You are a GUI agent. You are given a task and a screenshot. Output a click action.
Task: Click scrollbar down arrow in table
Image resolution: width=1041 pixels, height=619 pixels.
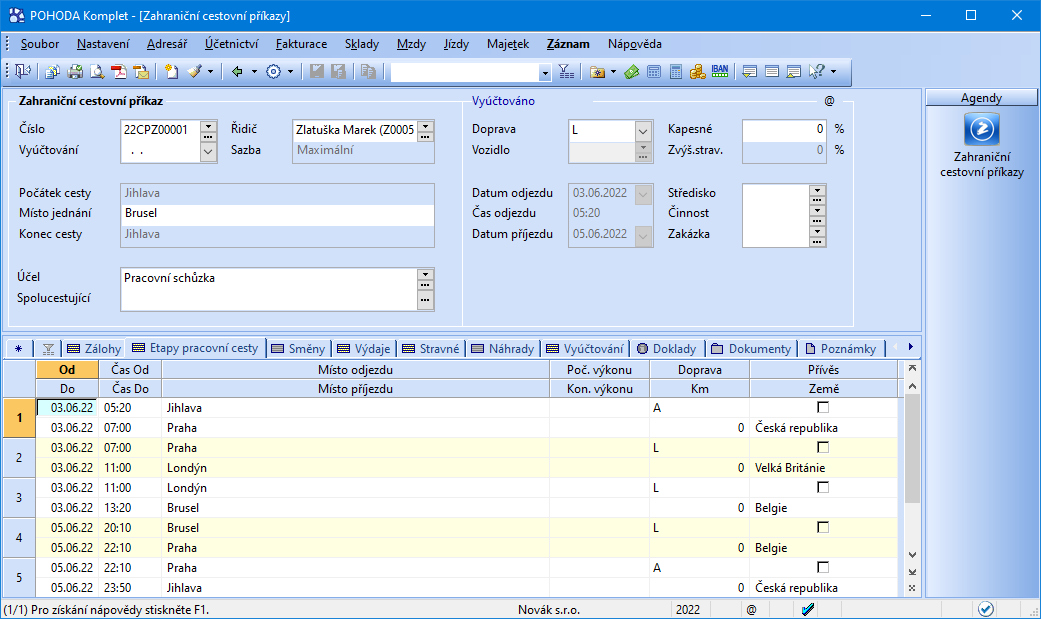pos(912,555)
